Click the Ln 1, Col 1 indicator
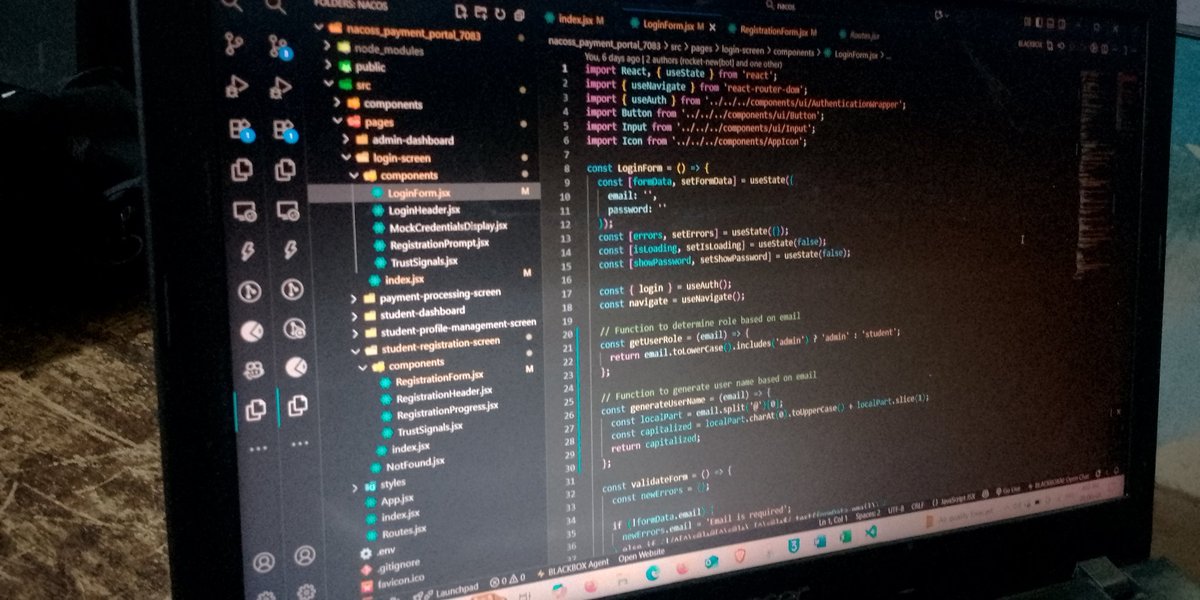Screen dimensions: 1200x600 (x=832, y=522)
